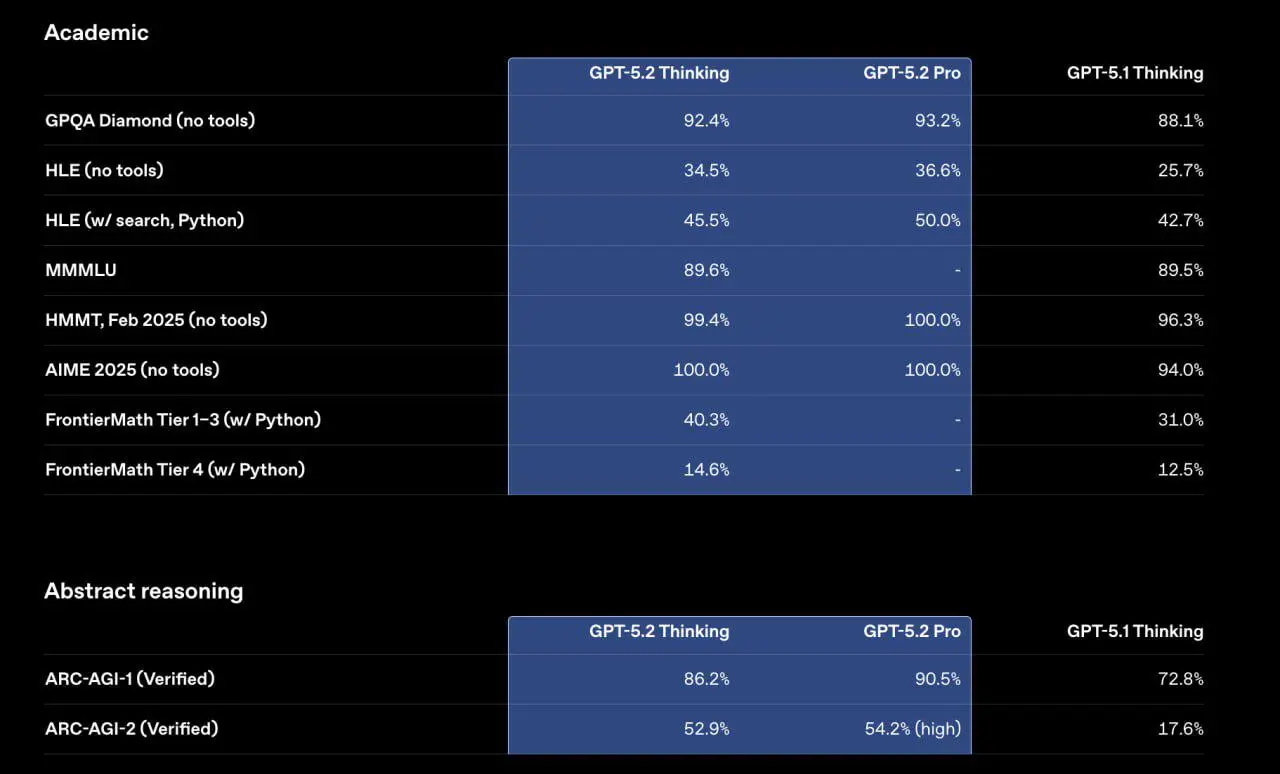Select the GPT-5.2 Thinking header in Academic table
This screenshot has height=774, width=1280.
click(x=659, y=73)
